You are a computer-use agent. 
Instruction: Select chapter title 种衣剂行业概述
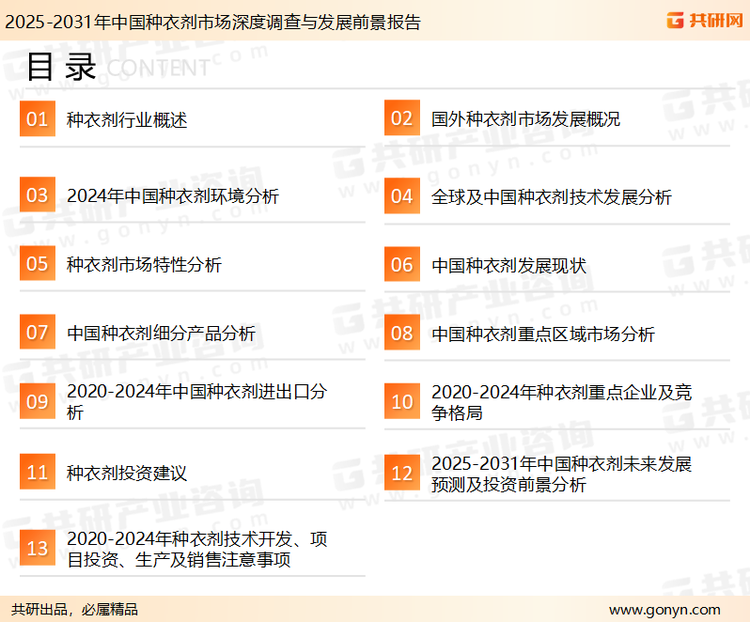click(x=127, y=120)
